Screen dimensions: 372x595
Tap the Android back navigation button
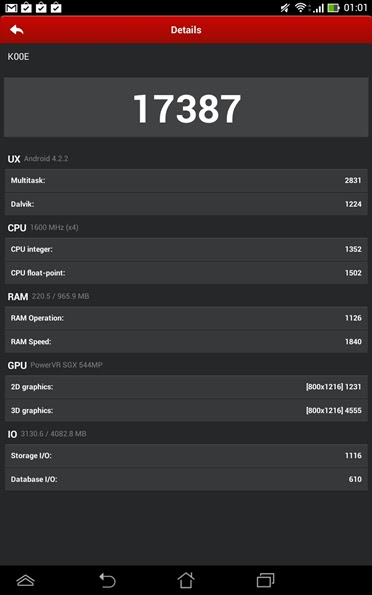(x=107, y=580)
